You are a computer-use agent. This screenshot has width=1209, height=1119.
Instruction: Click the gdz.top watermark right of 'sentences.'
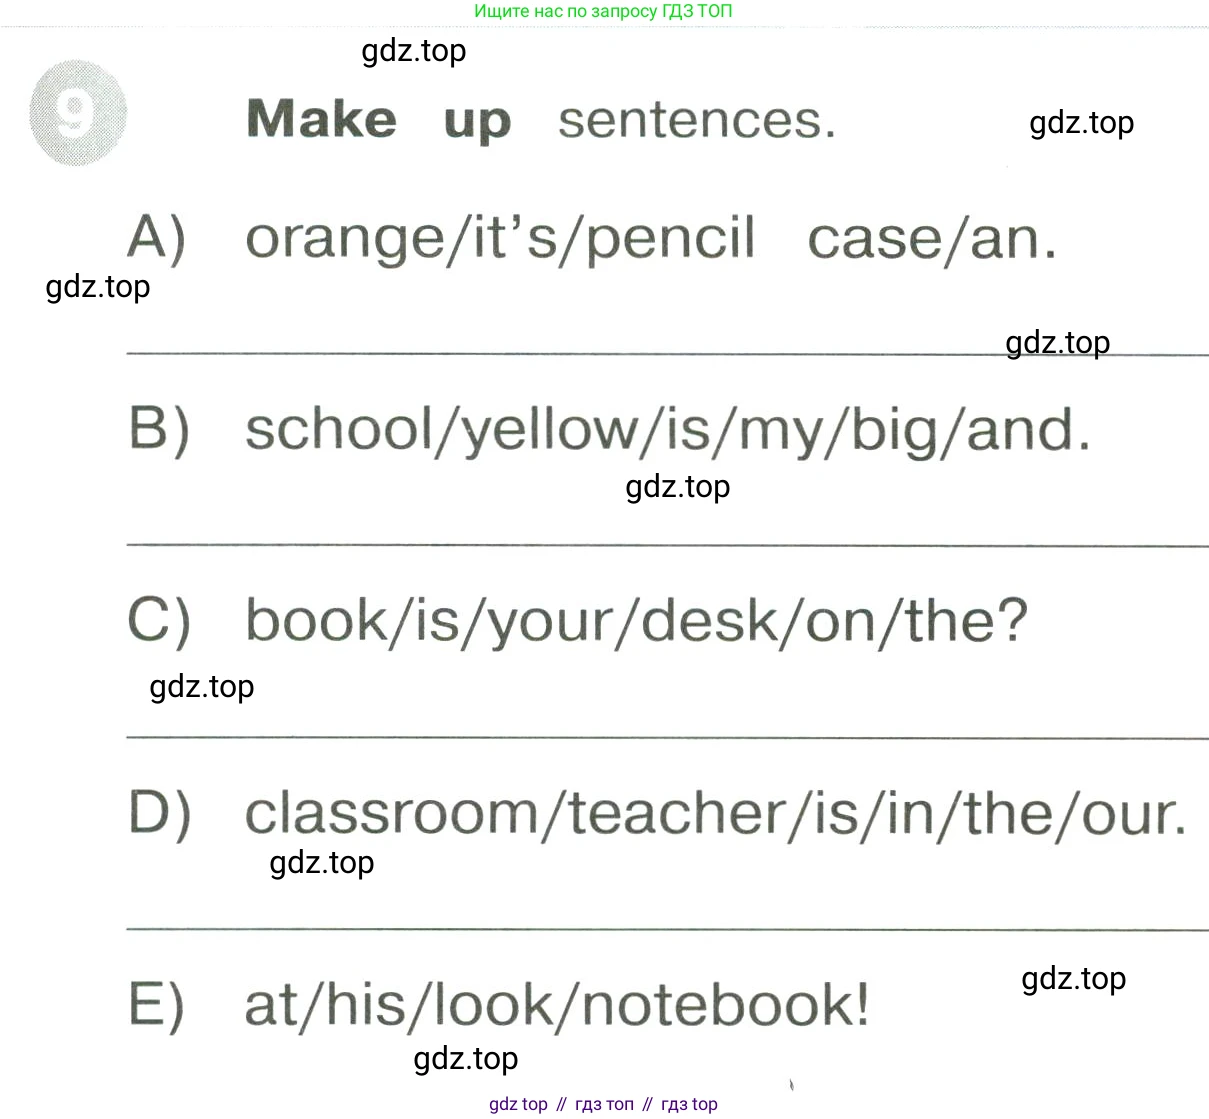point(1082,123)
